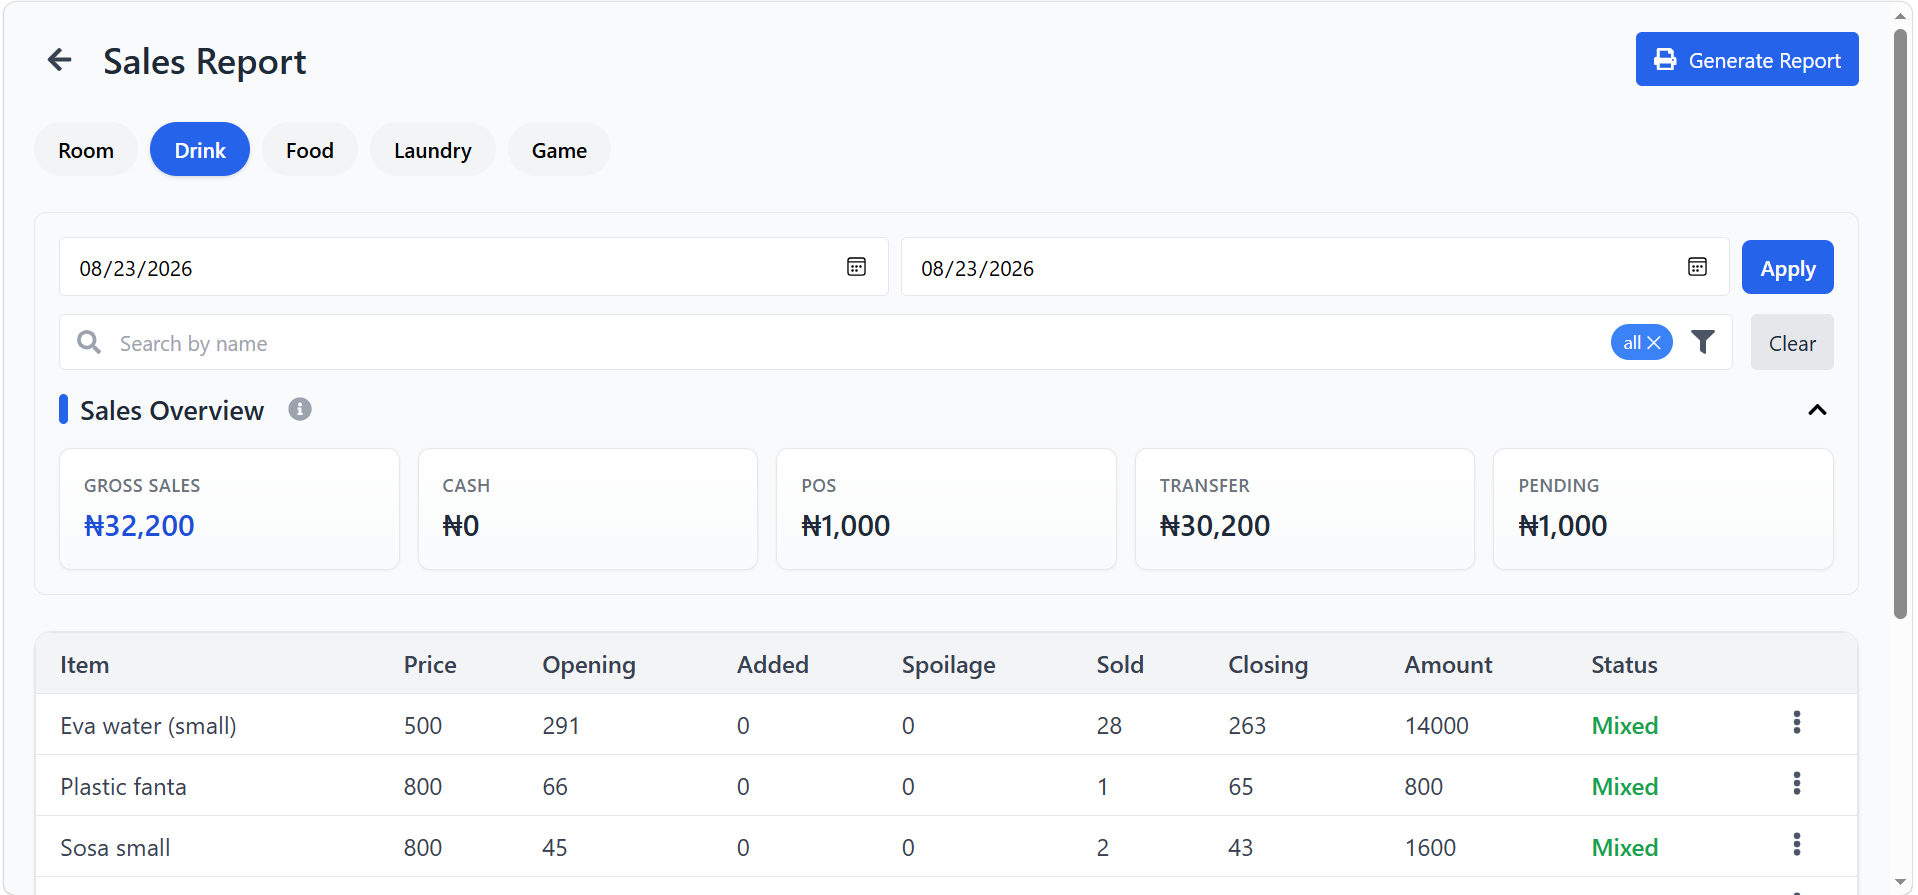The height and width of the screenshot is (895, 1918).
Task: Click the Item column header
Action: tap(85, 665)
